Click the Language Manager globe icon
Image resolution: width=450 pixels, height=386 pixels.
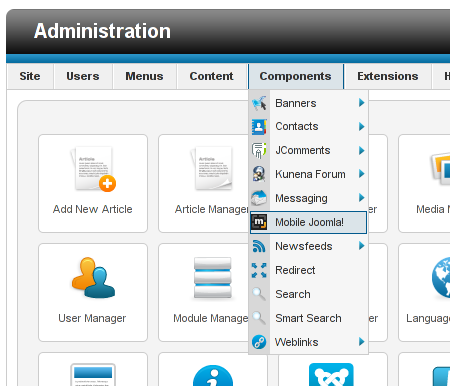pyautogui.click(x=441, y=277)
